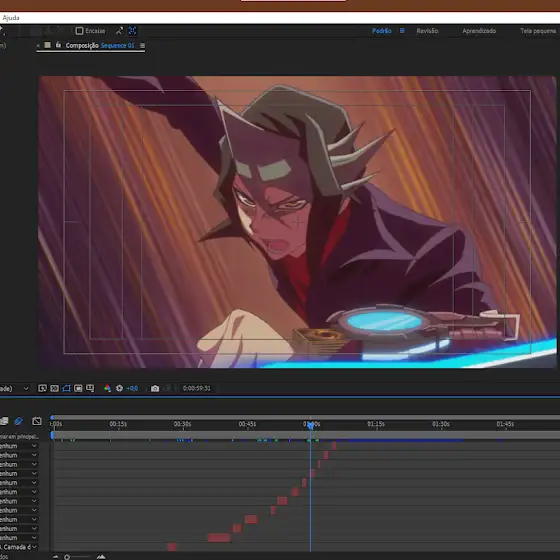Open the composition panel menu
The image size is (560, 560).
coord(142,46)
